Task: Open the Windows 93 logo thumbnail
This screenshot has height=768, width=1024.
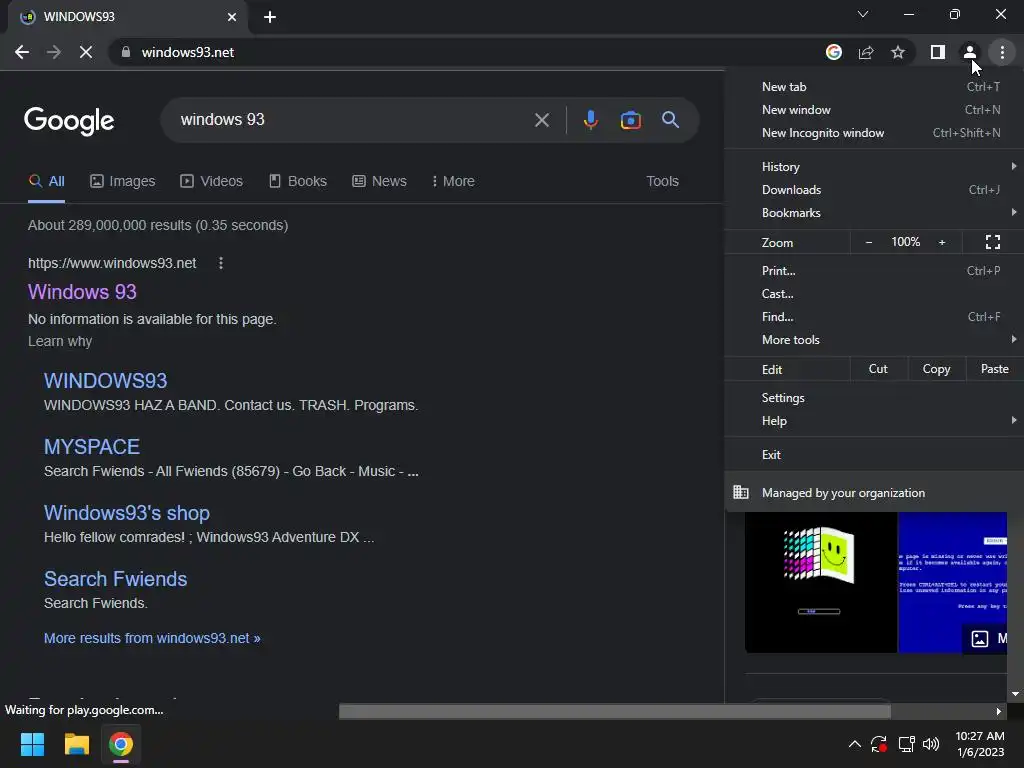Action: pos(821,583)
